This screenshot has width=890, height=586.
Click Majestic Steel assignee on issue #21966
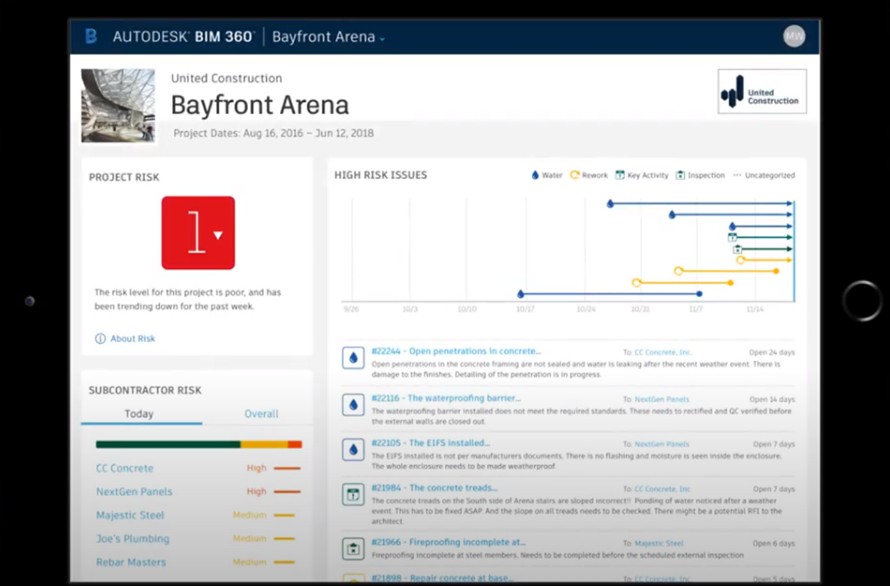[x=659, y=543]
